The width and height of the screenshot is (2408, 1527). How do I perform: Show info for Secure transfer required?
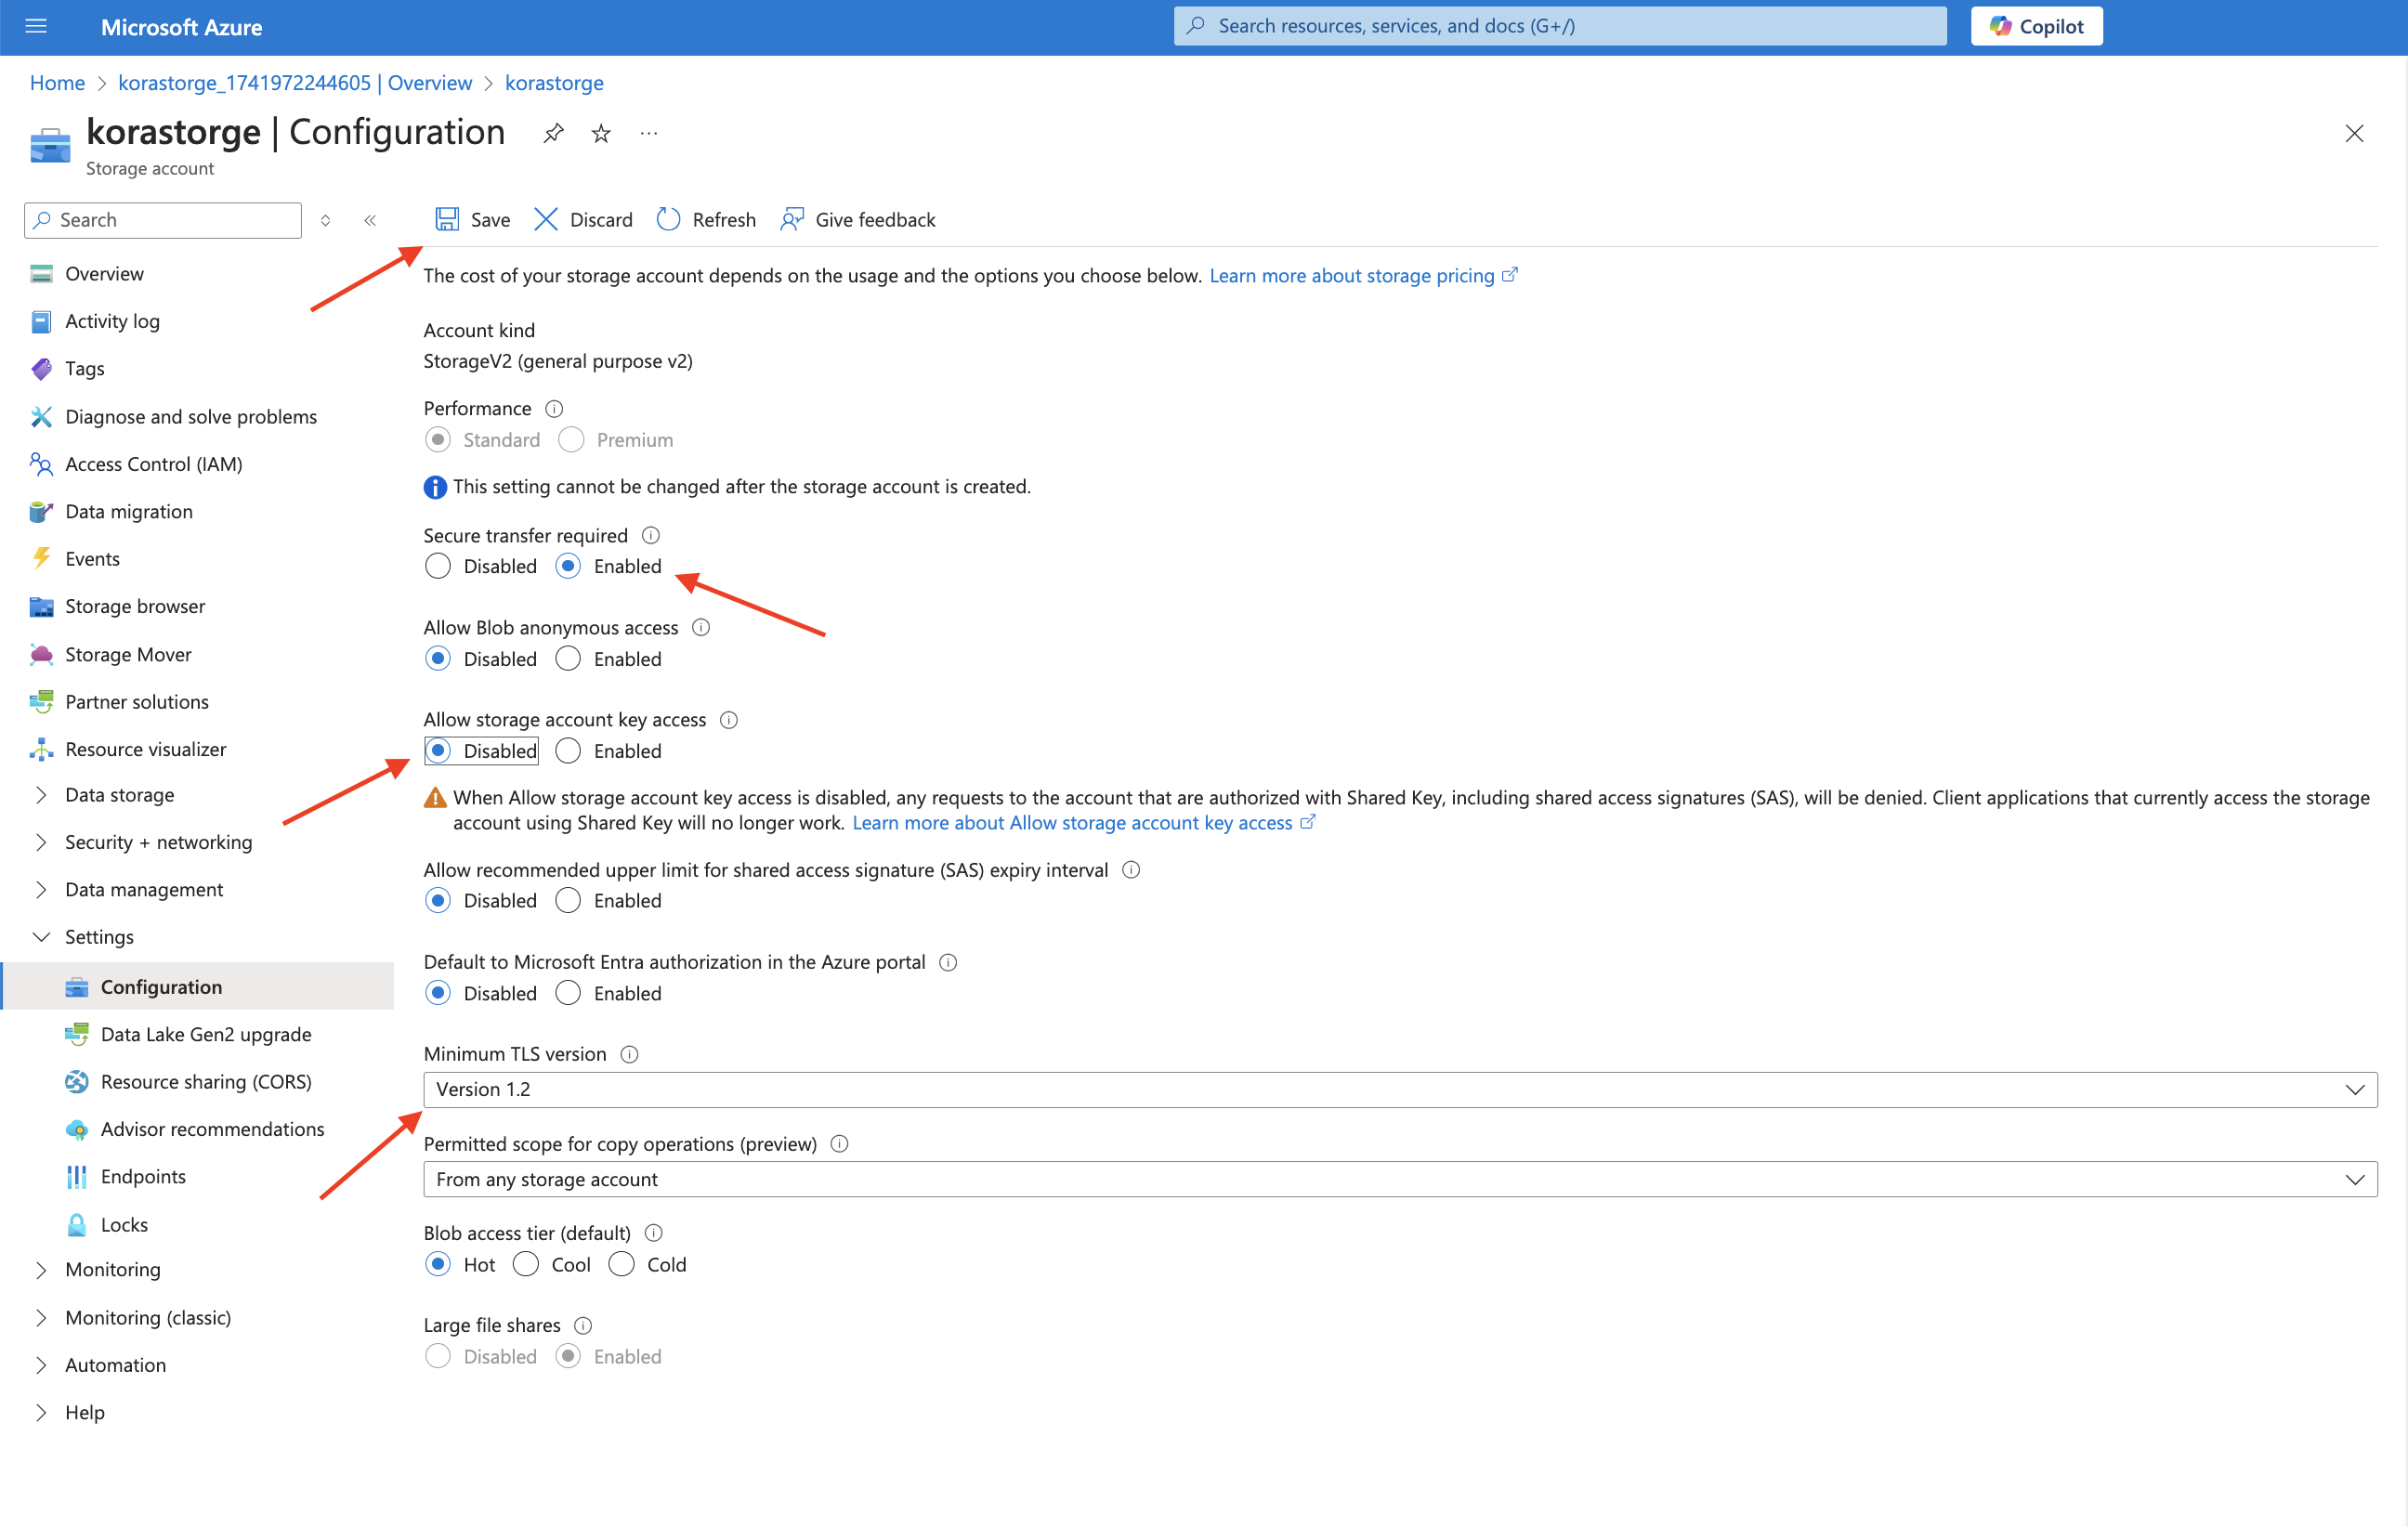point(650,536)
